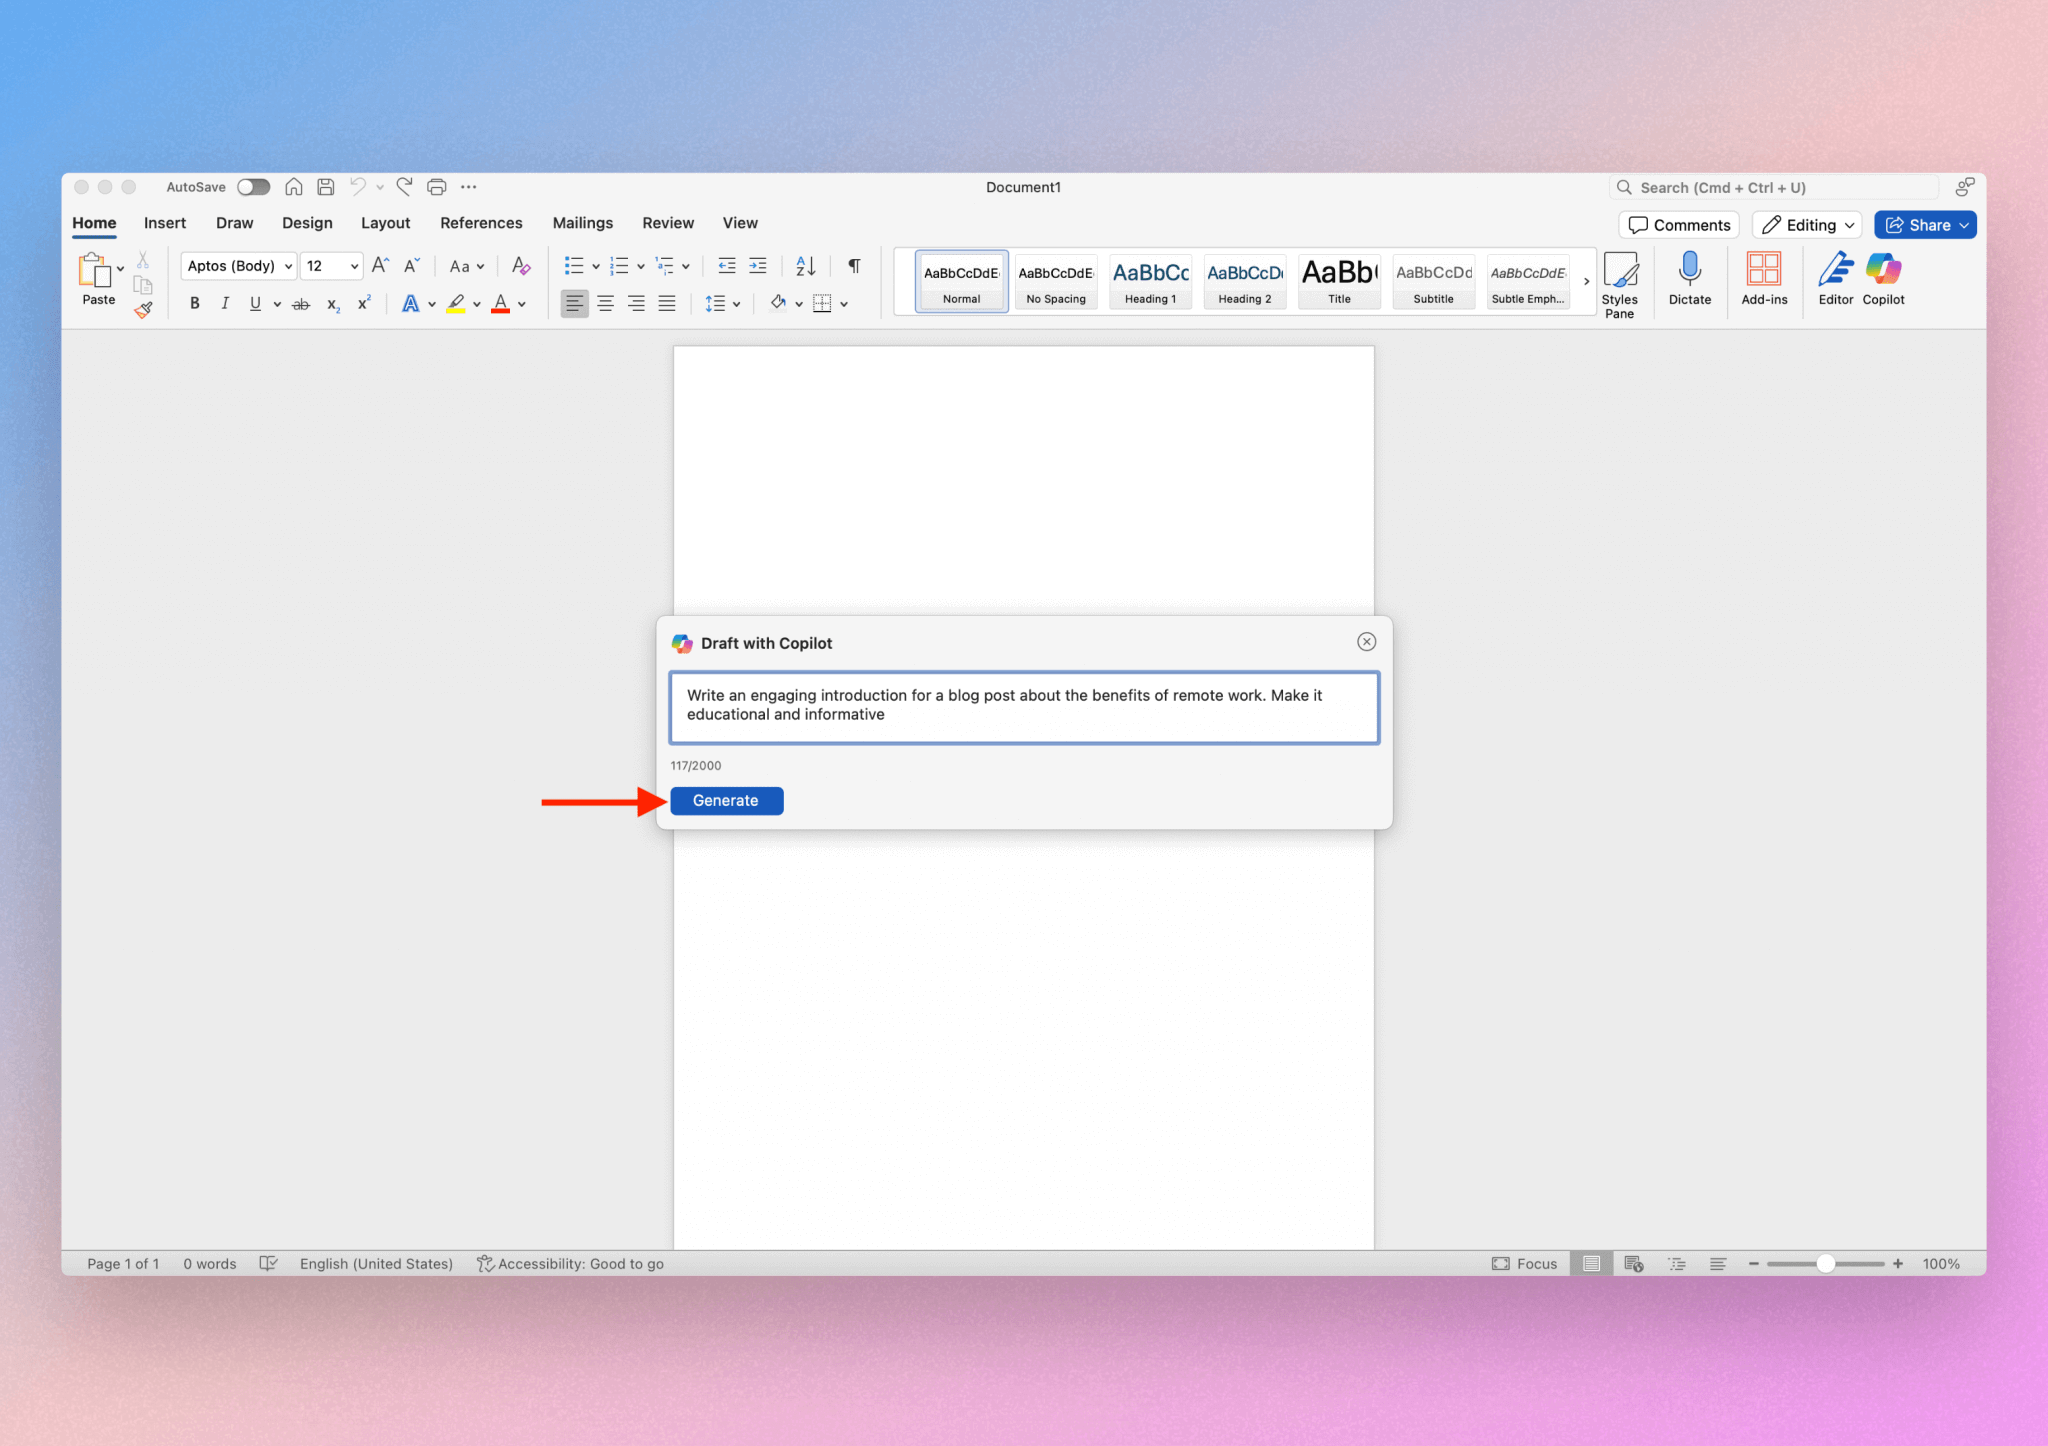Open the Add-ins panel
The height and width of the screenshot is (1446, 2048).
pos(1764,281)
